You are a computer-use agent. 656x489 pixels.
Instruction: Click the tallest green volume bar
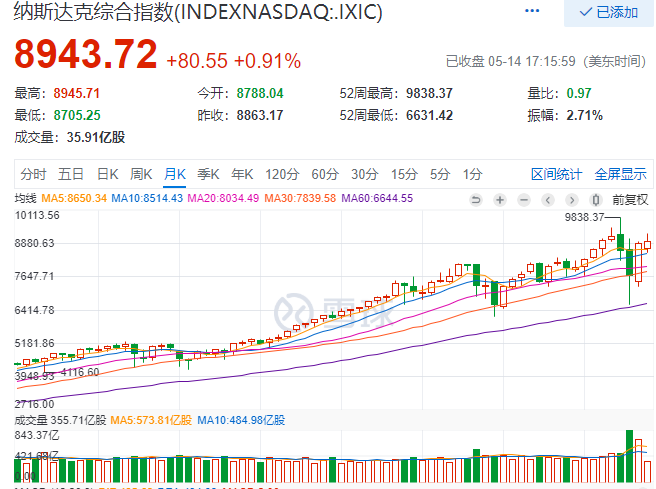click(630, 457)
